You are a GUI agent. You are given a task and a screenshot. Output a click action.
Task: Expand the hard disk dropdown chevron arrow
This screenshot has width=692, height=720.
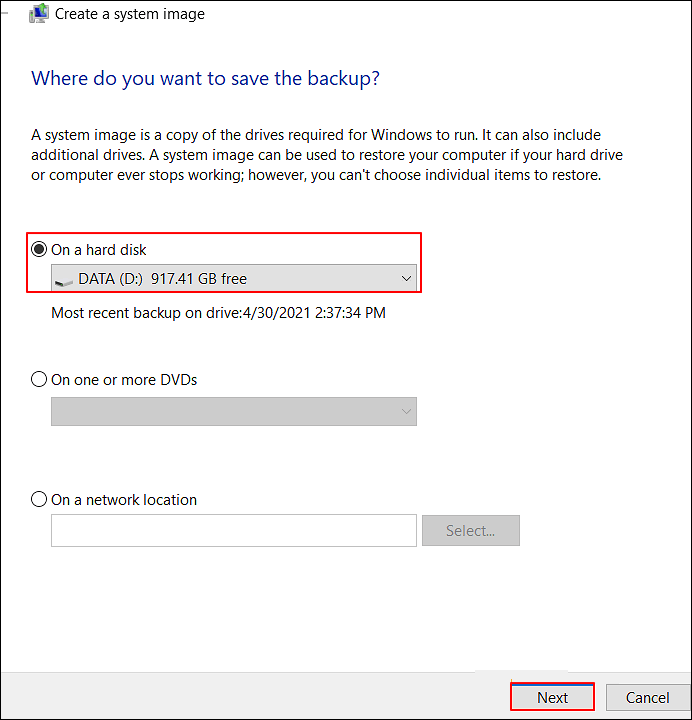[x=406, y=279]
